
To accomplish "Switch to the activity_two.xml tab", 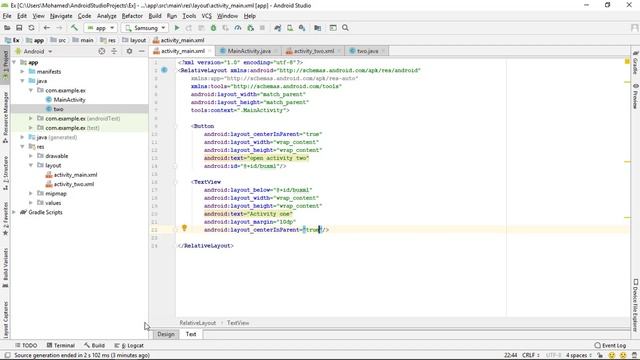I will (314, 51).
